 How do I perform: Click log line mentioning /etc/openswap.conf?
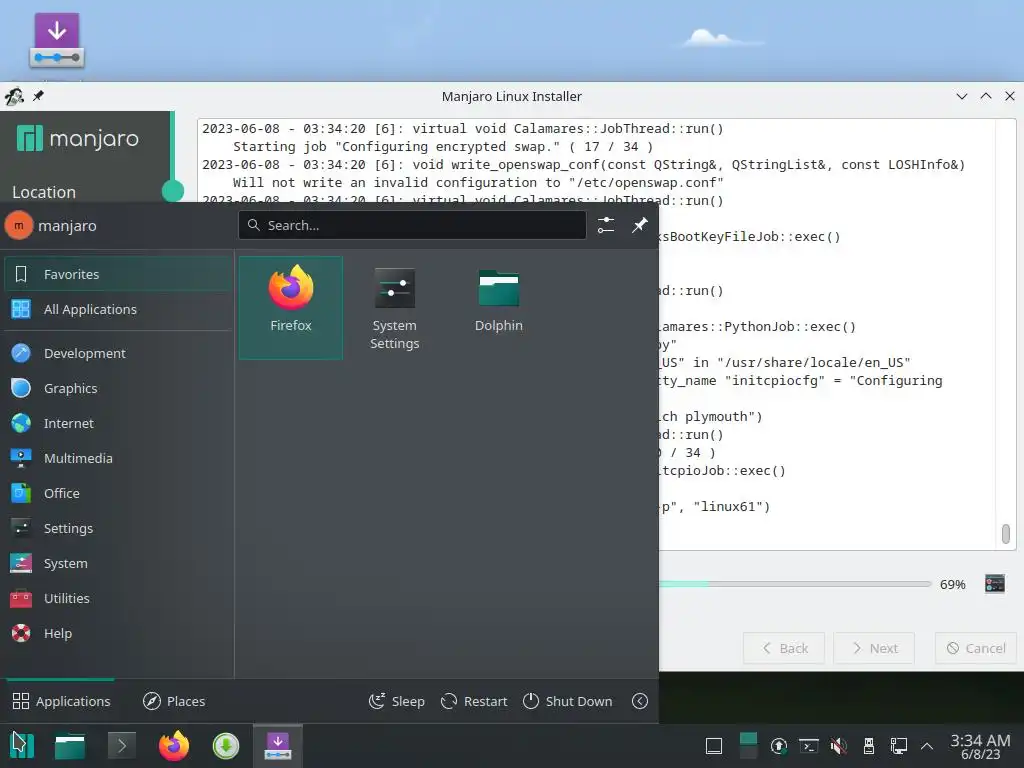[478, 183]
